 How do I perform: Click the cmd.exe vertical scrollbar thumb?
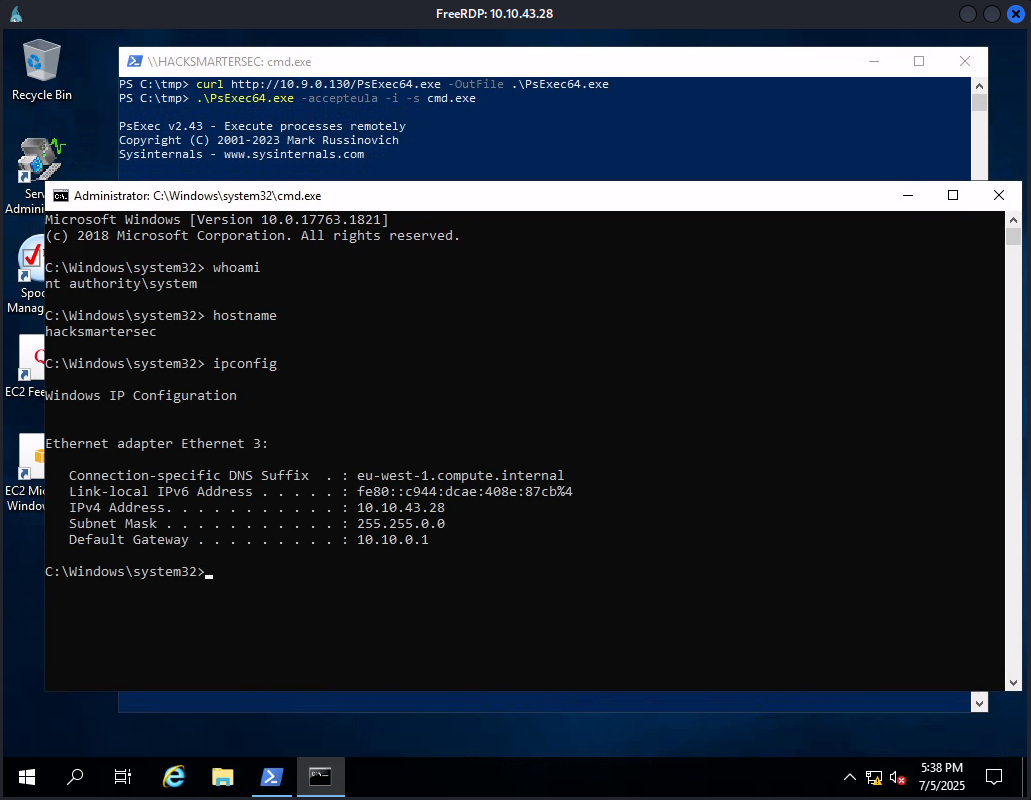[x=1013, y=237]
